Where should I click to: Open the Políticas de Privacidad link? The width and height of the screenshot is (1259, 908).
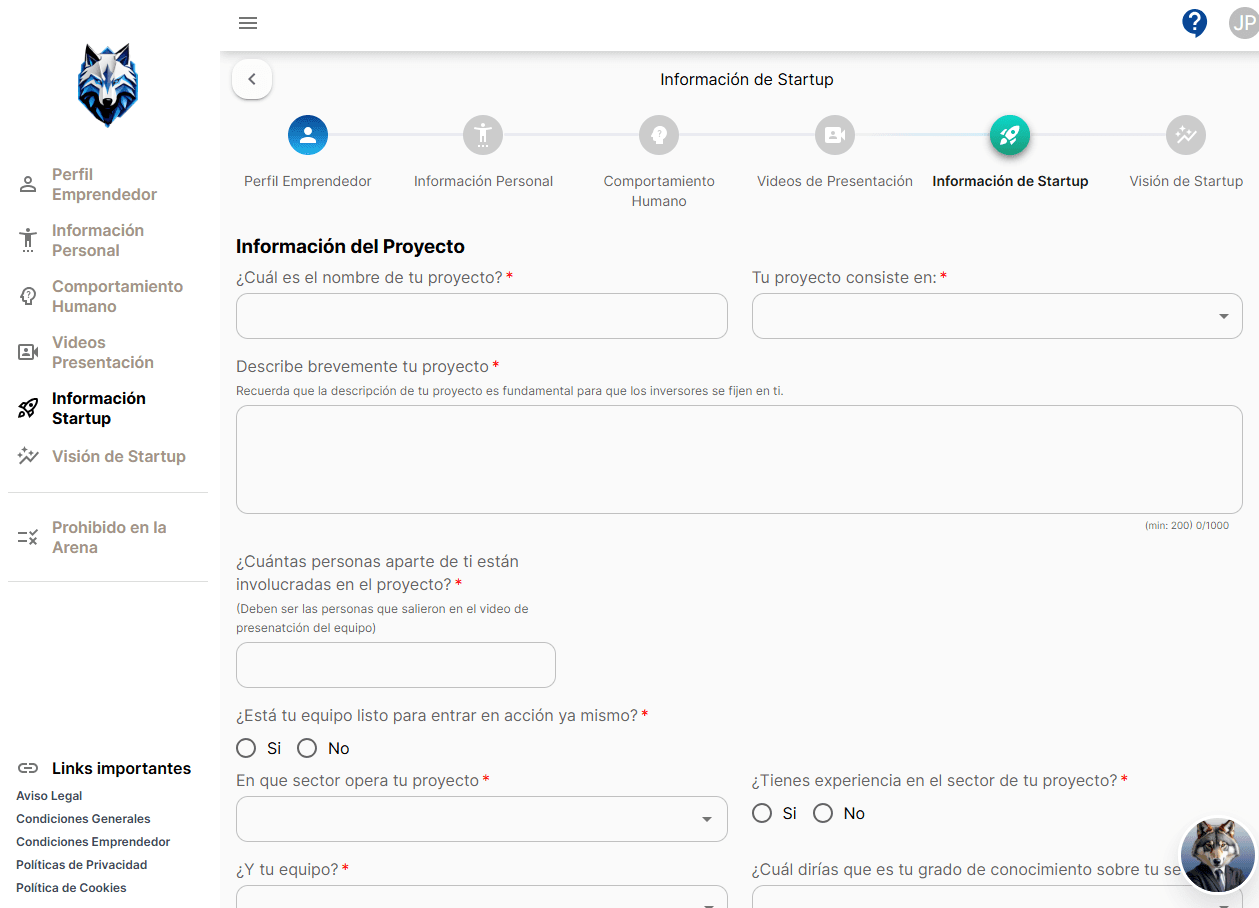pos(81,865)
